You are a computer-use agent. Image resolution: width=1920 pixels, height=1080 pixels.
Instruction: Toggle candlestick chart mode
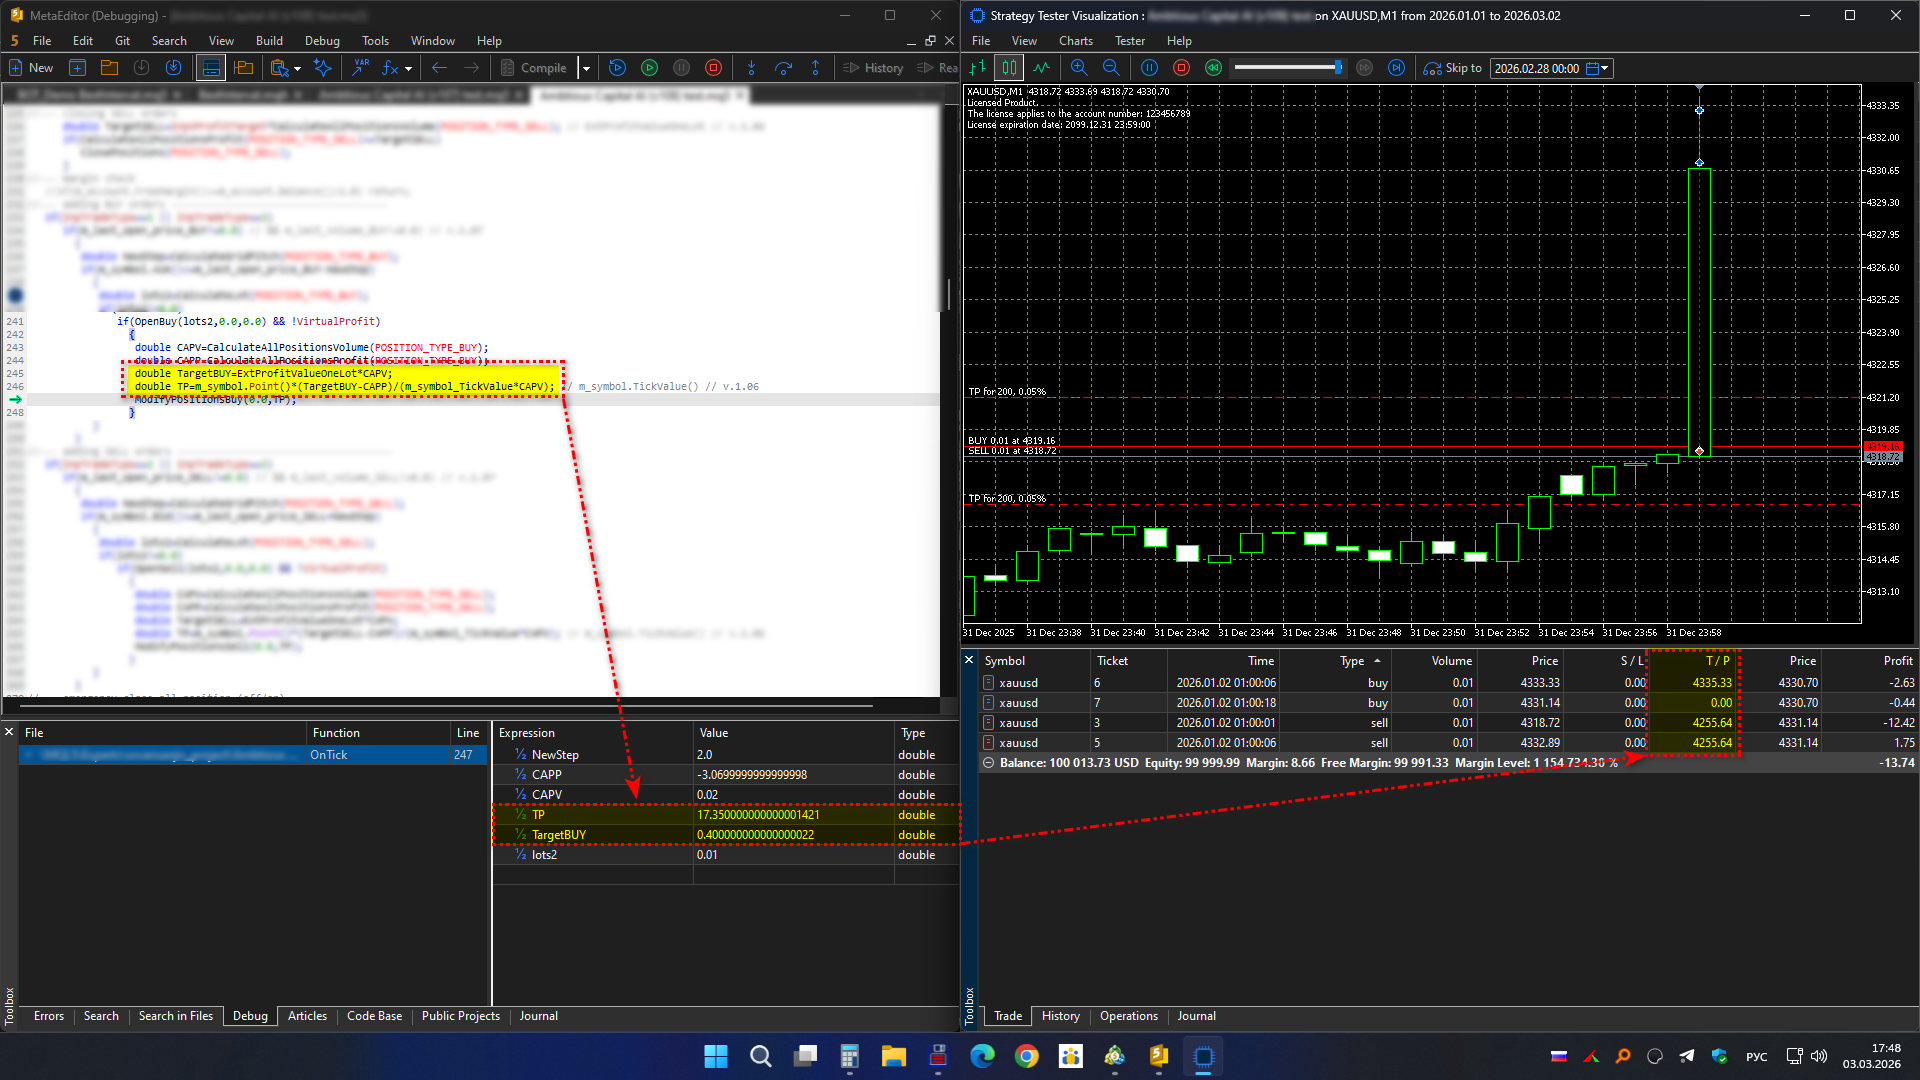pyautogui.click(x=1009, y=68)
